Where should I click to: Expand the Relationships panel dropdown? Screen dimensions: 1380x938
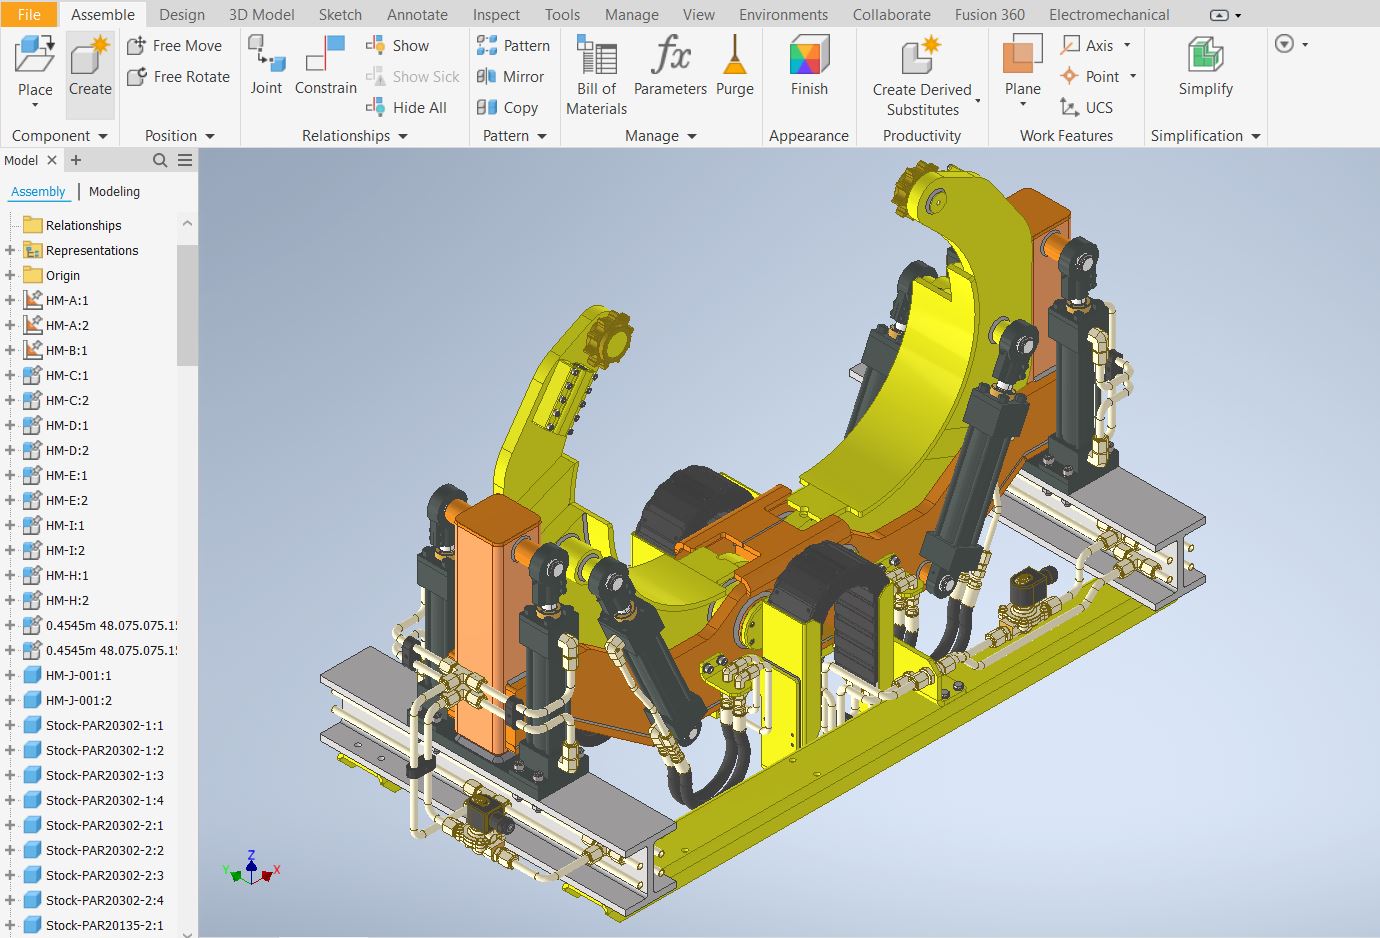coord(403,136)
